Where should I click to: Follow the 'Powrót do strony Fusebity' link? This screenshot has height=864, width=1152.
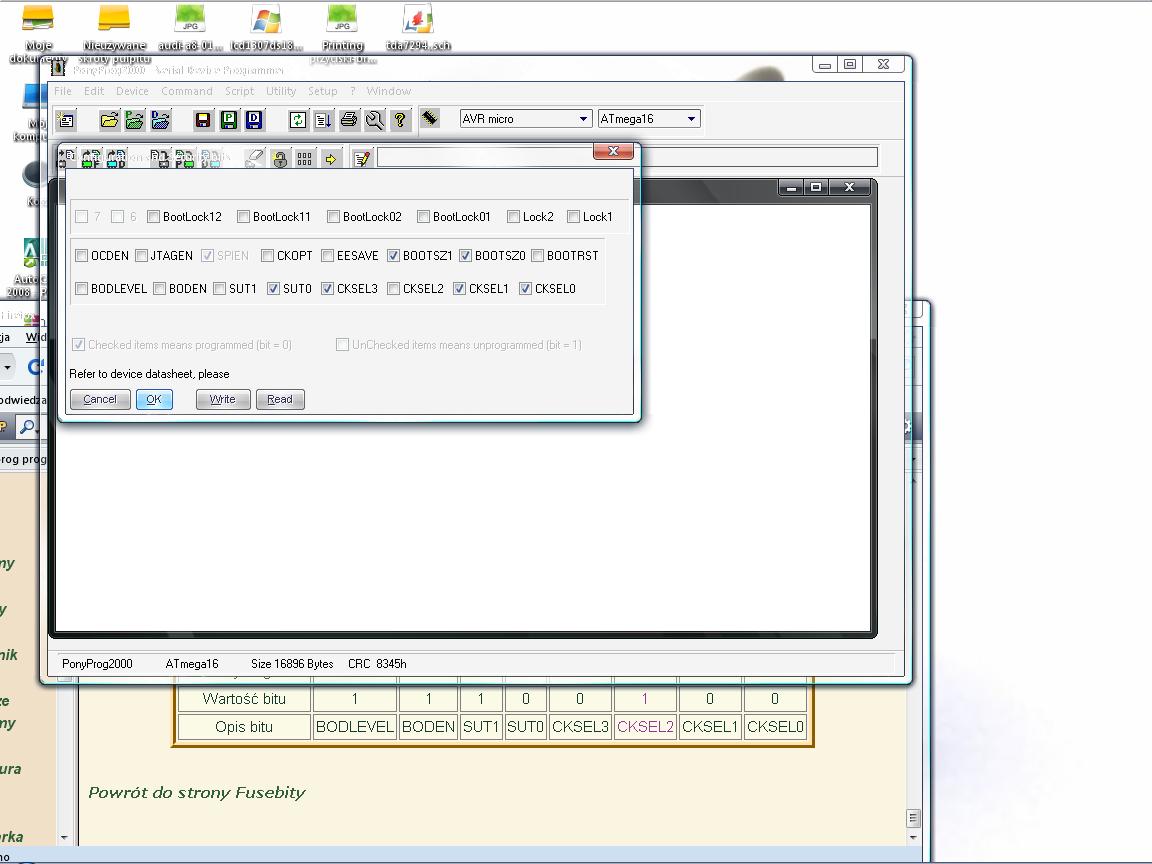[197, 793]
